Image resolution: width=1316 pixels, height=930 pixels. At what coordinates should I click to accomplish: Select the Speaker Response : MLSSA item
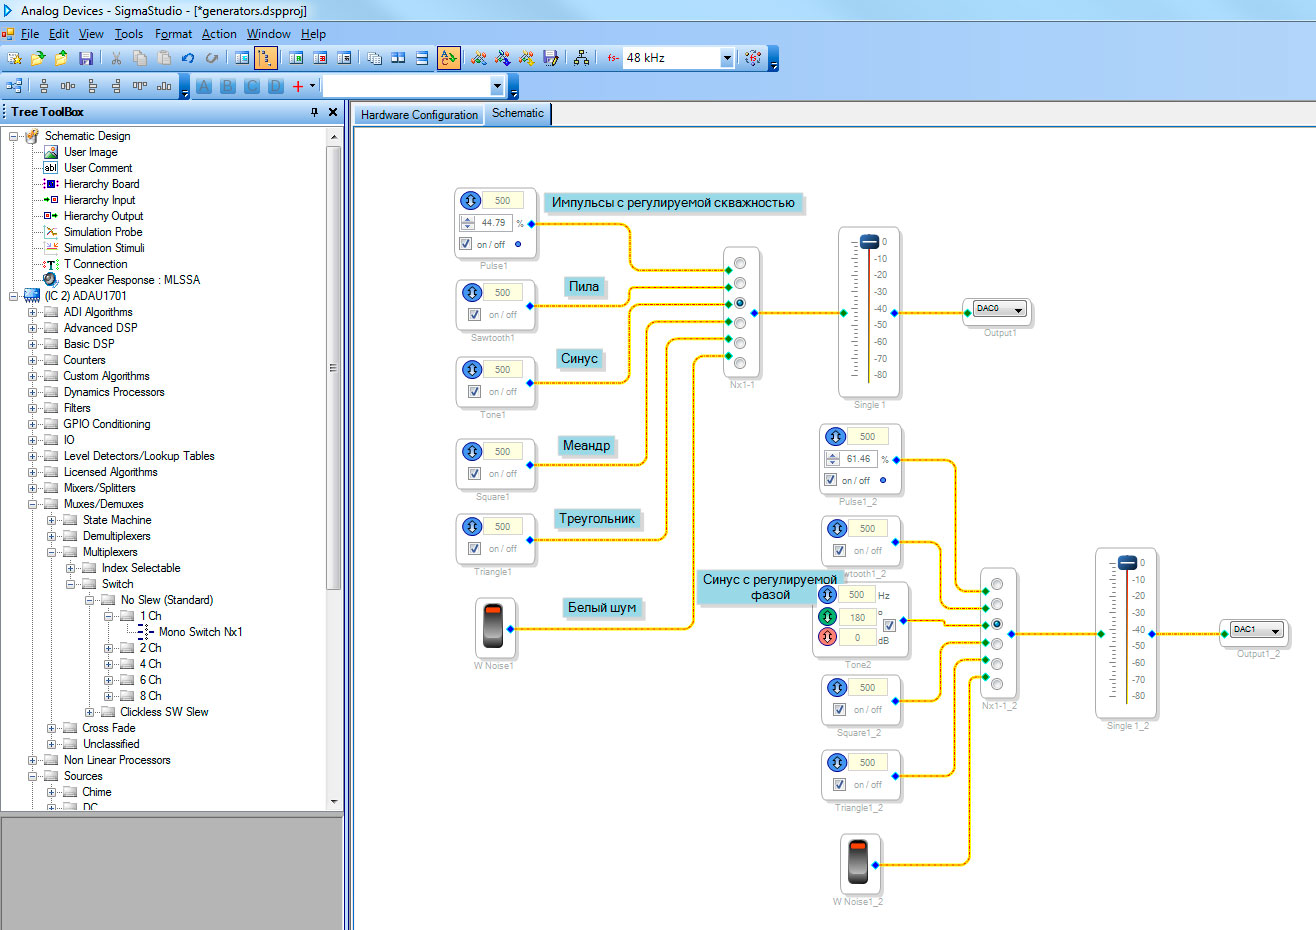tap(131, 280)
